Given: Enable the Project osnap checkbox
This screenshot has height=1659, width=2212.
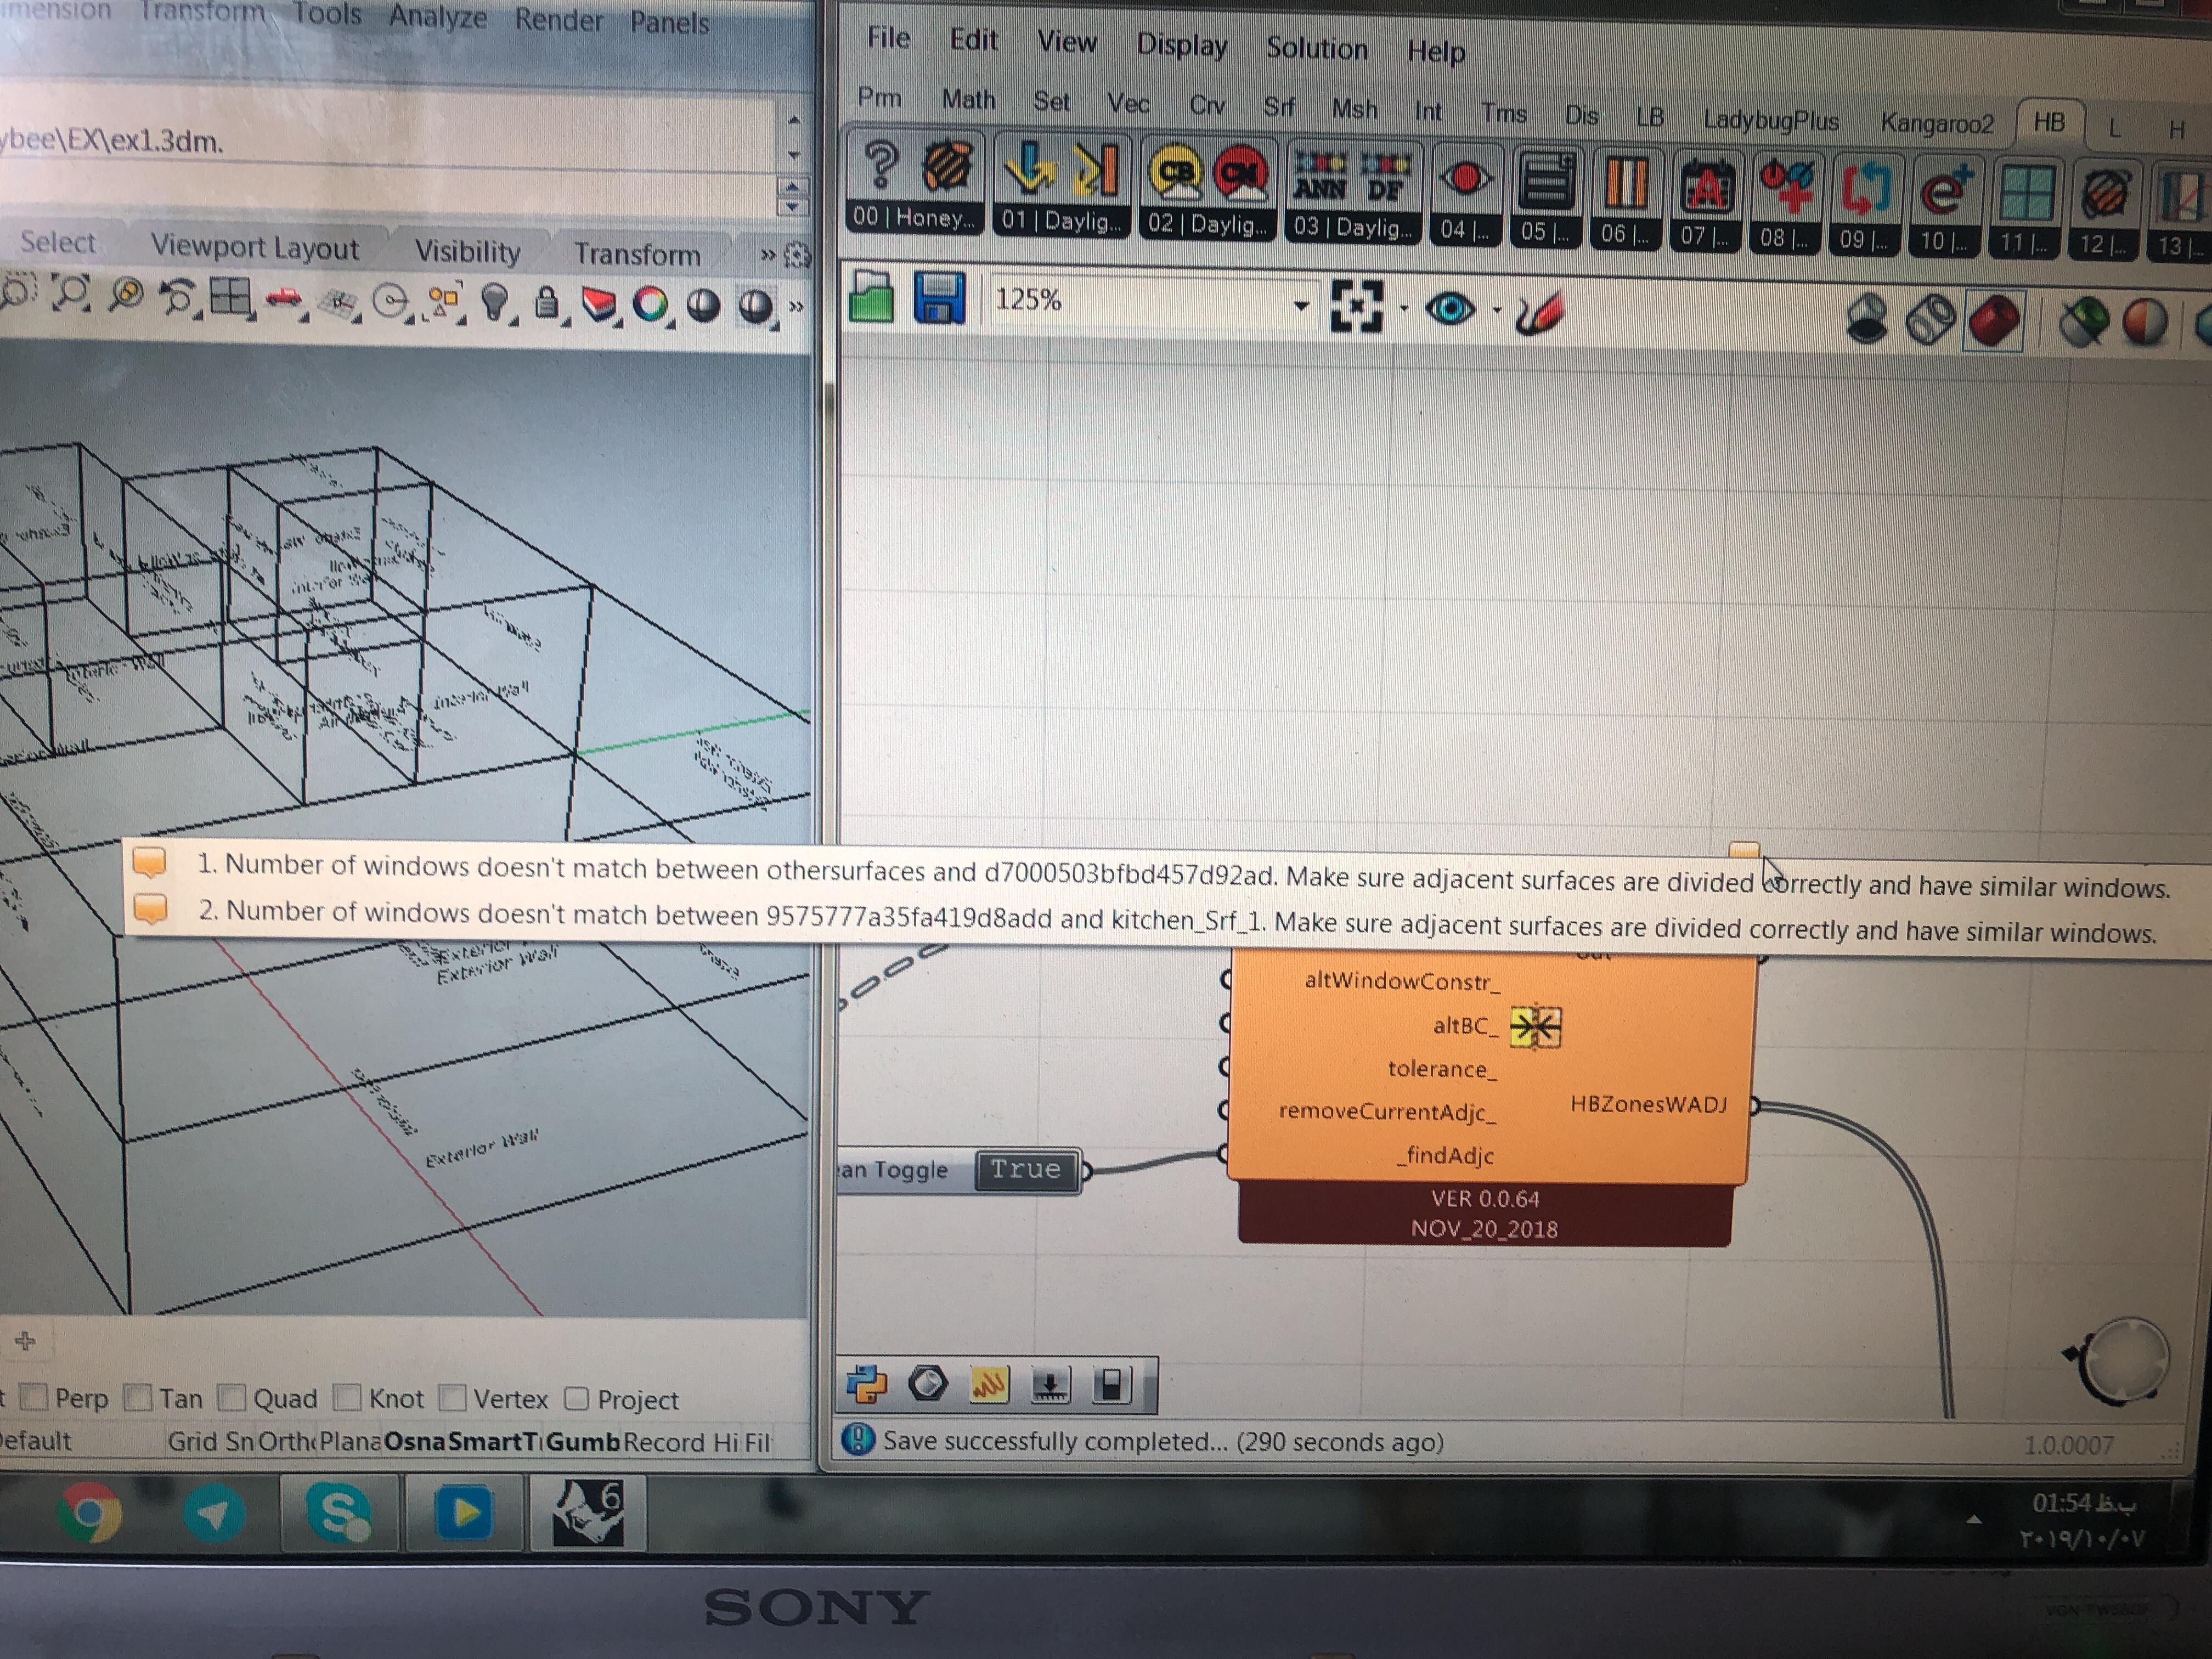Looking at the screenshot, I should tap(576, 1398).
